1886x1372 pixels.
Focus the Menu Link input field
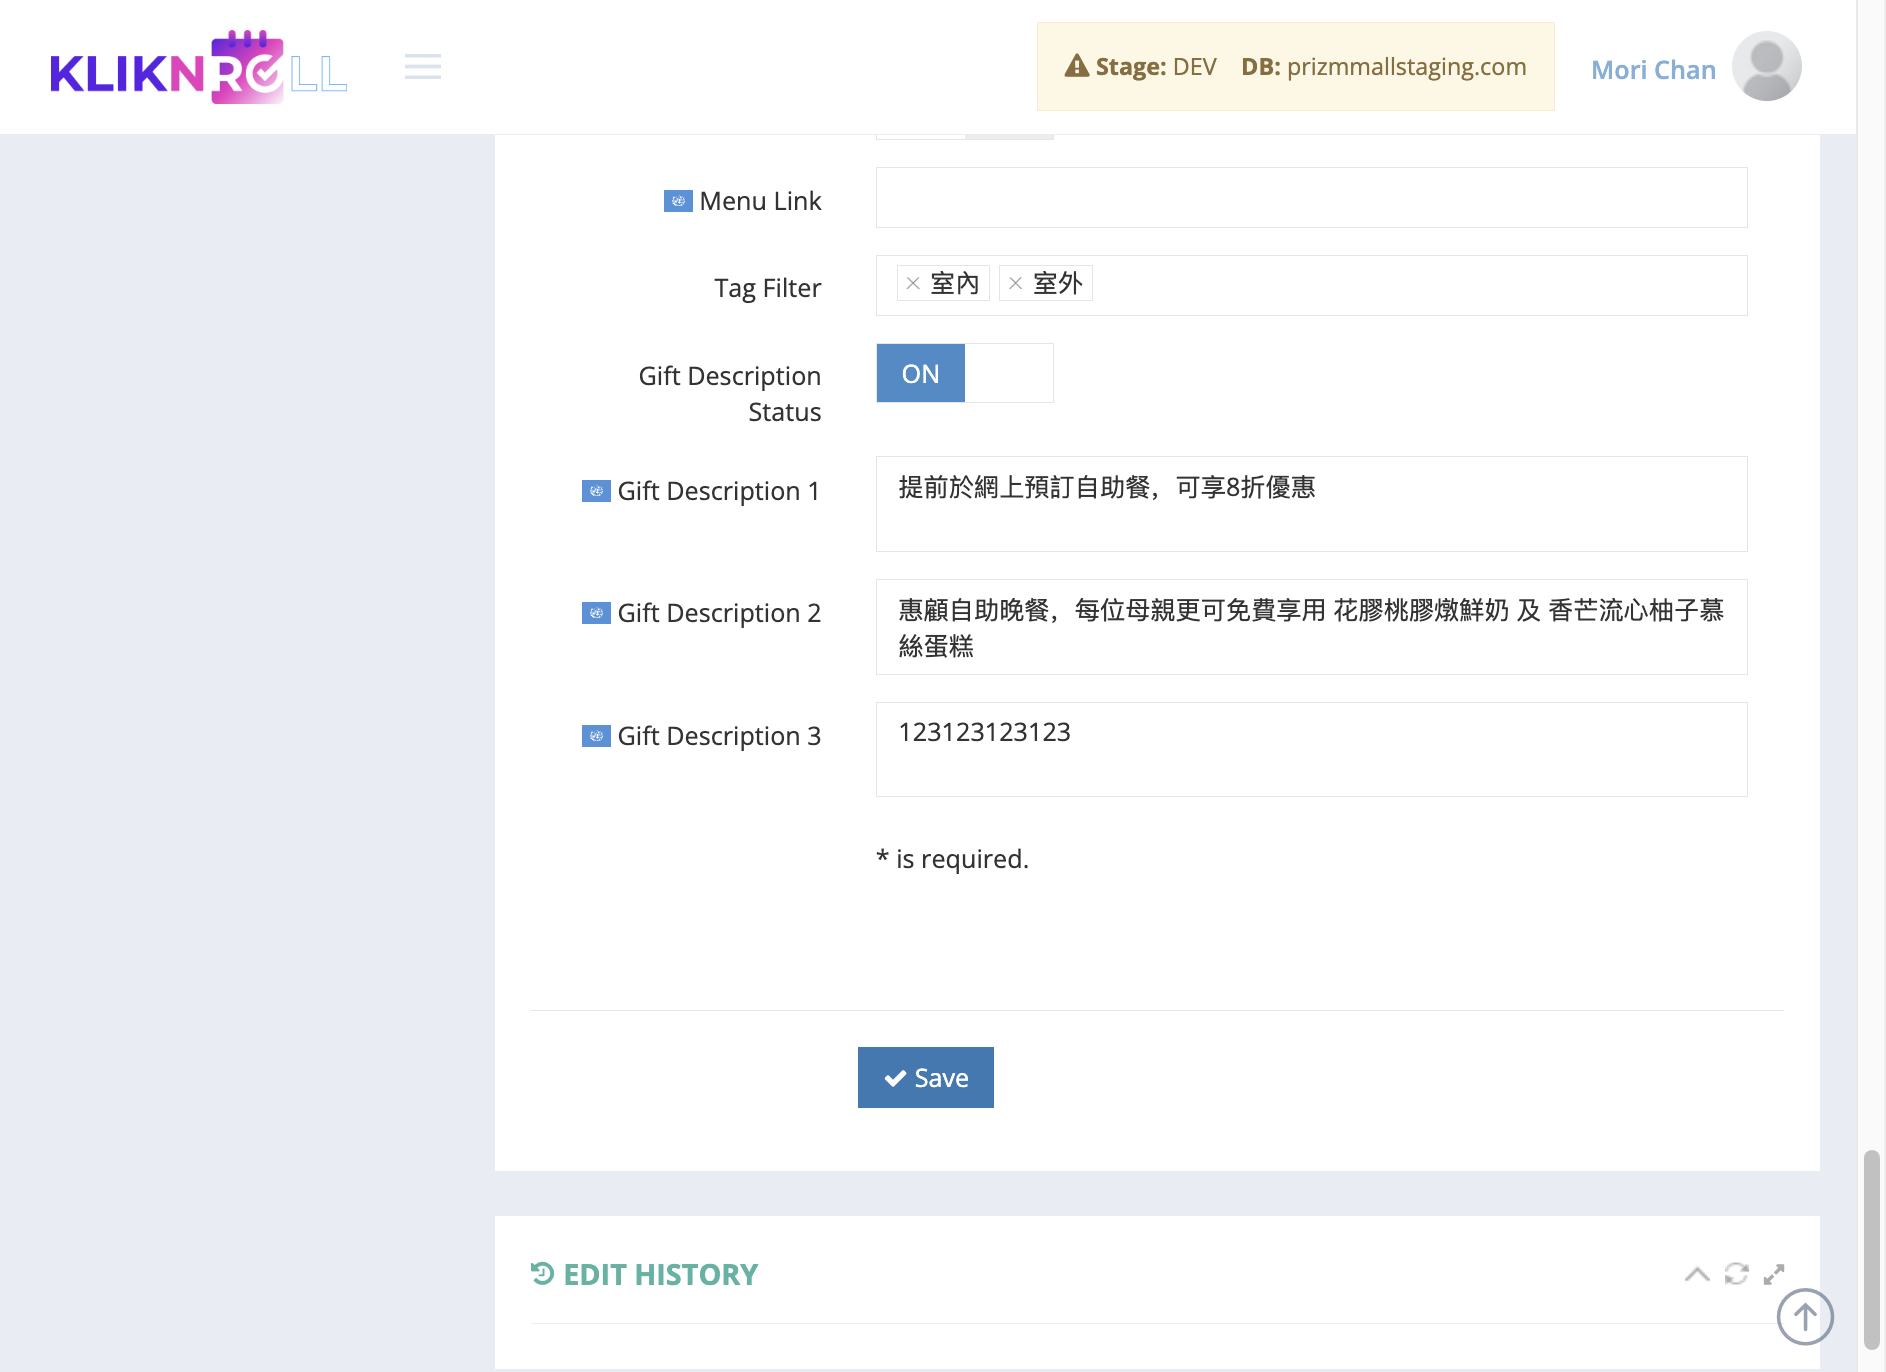point(1311,198)
